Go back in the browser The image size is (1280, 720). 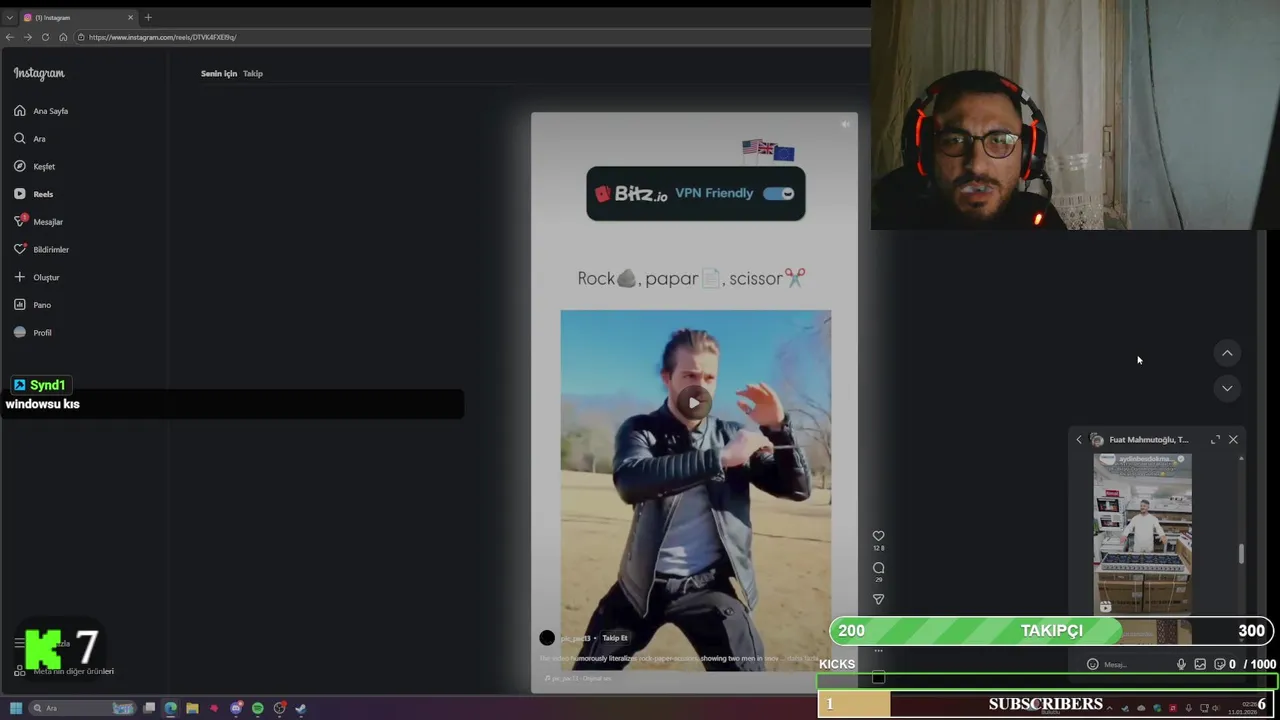point(9,37)
